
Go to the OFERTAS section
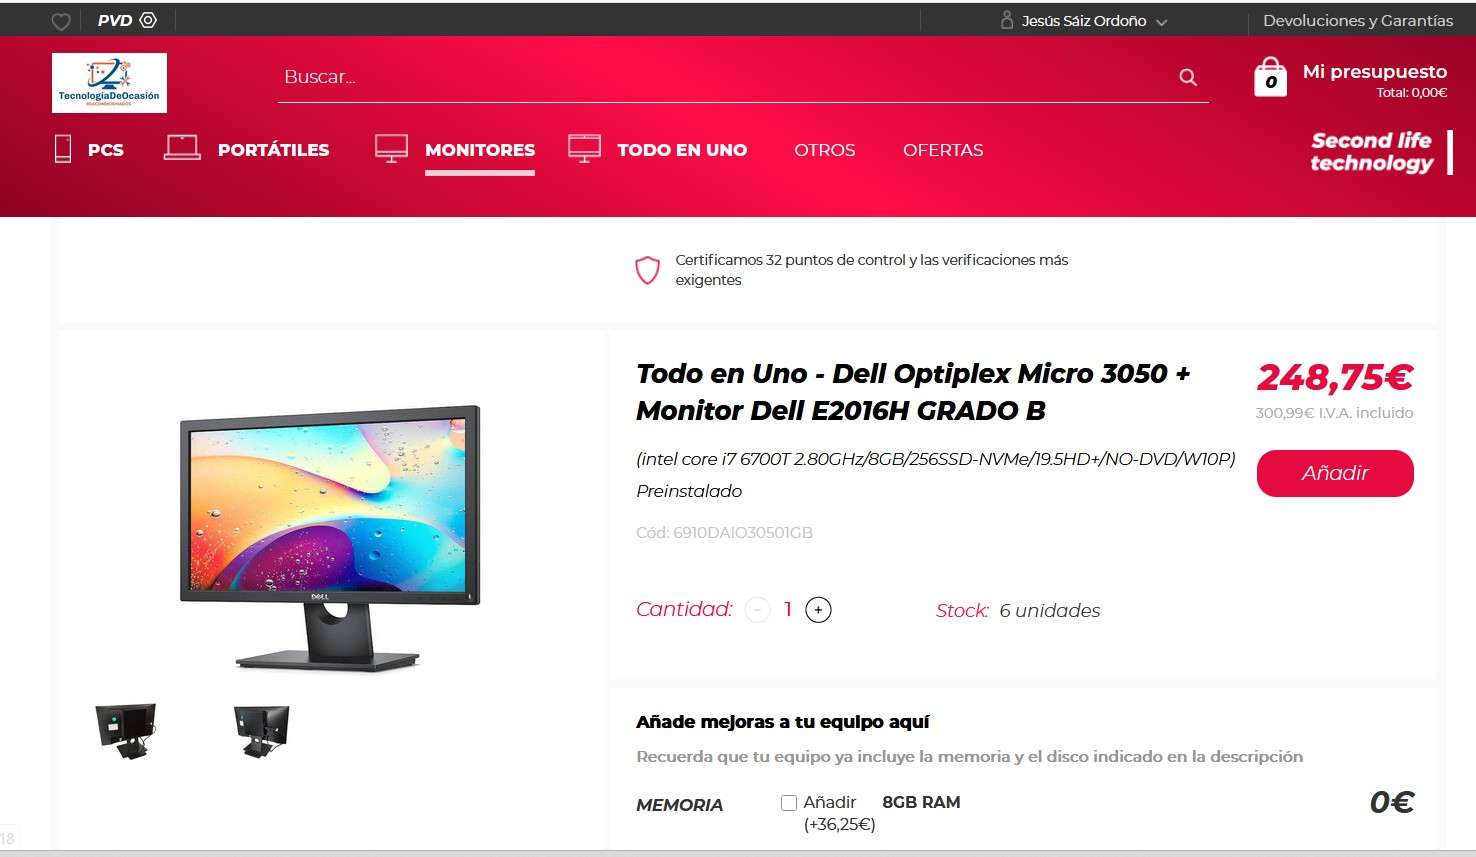[x=943, y=150]
